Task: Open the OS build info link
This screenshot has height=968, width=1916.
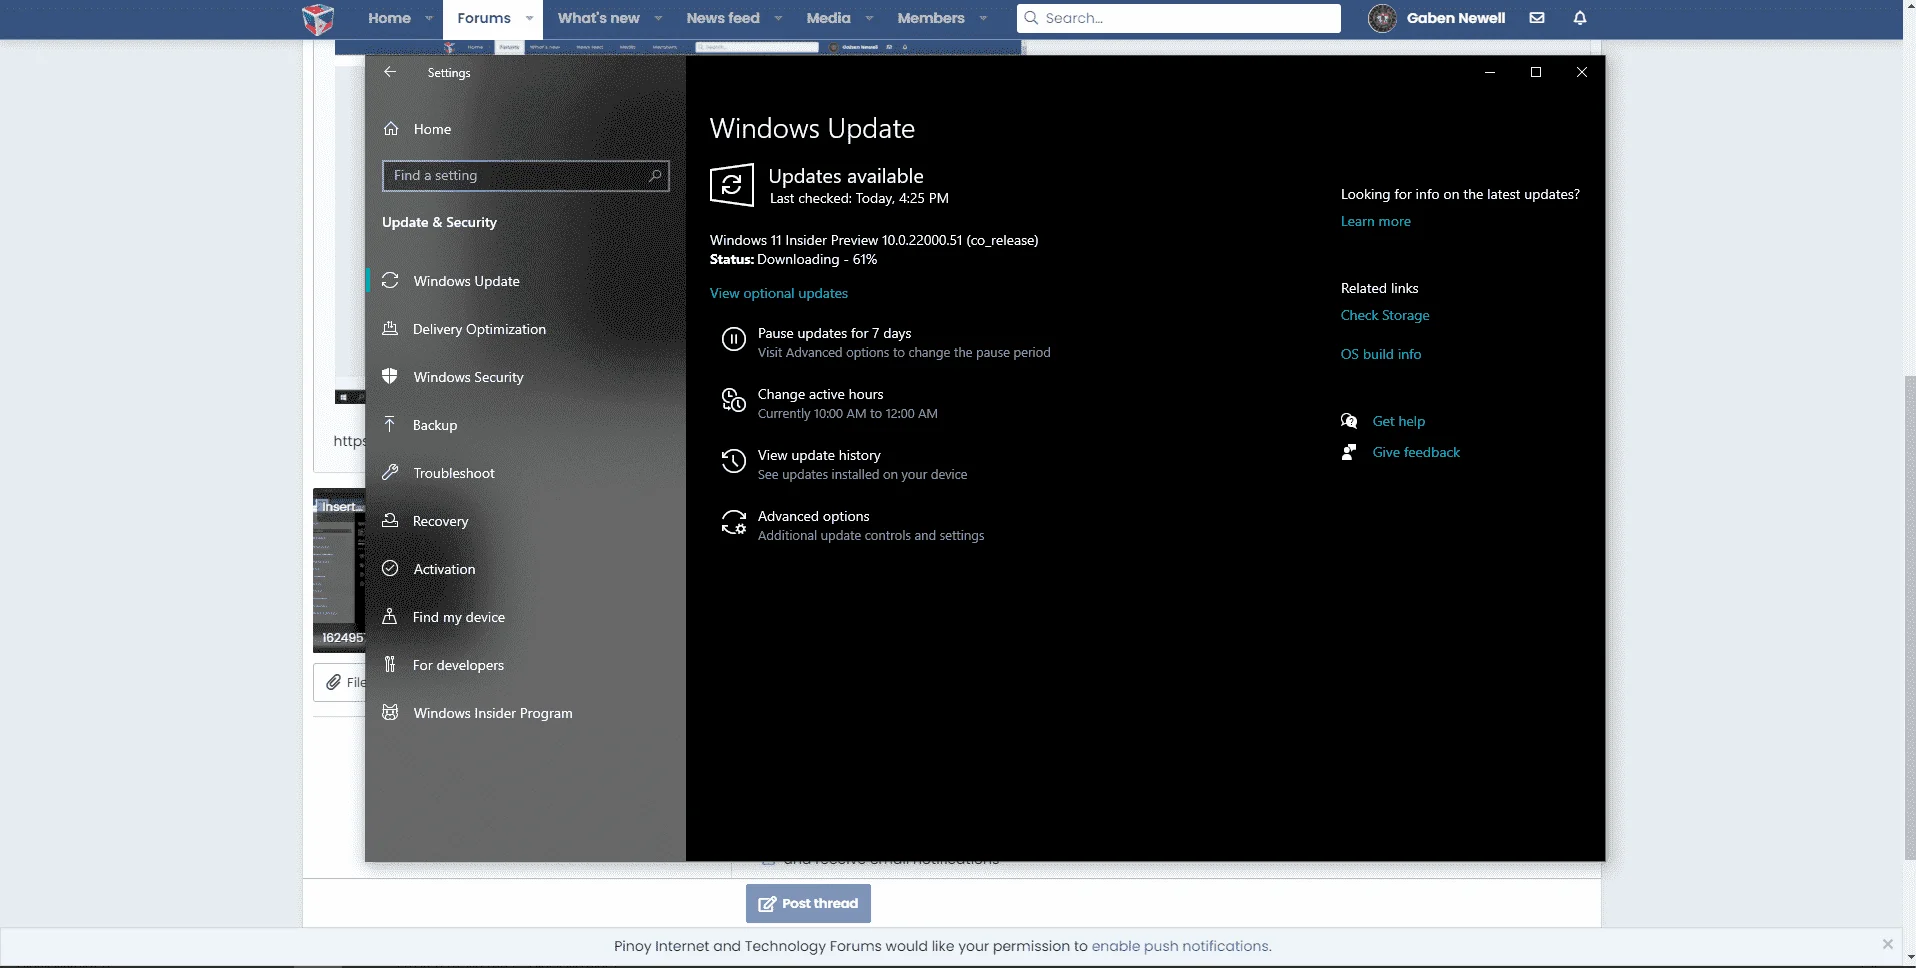Action: pyautogui.click(x=1381, y=354)
